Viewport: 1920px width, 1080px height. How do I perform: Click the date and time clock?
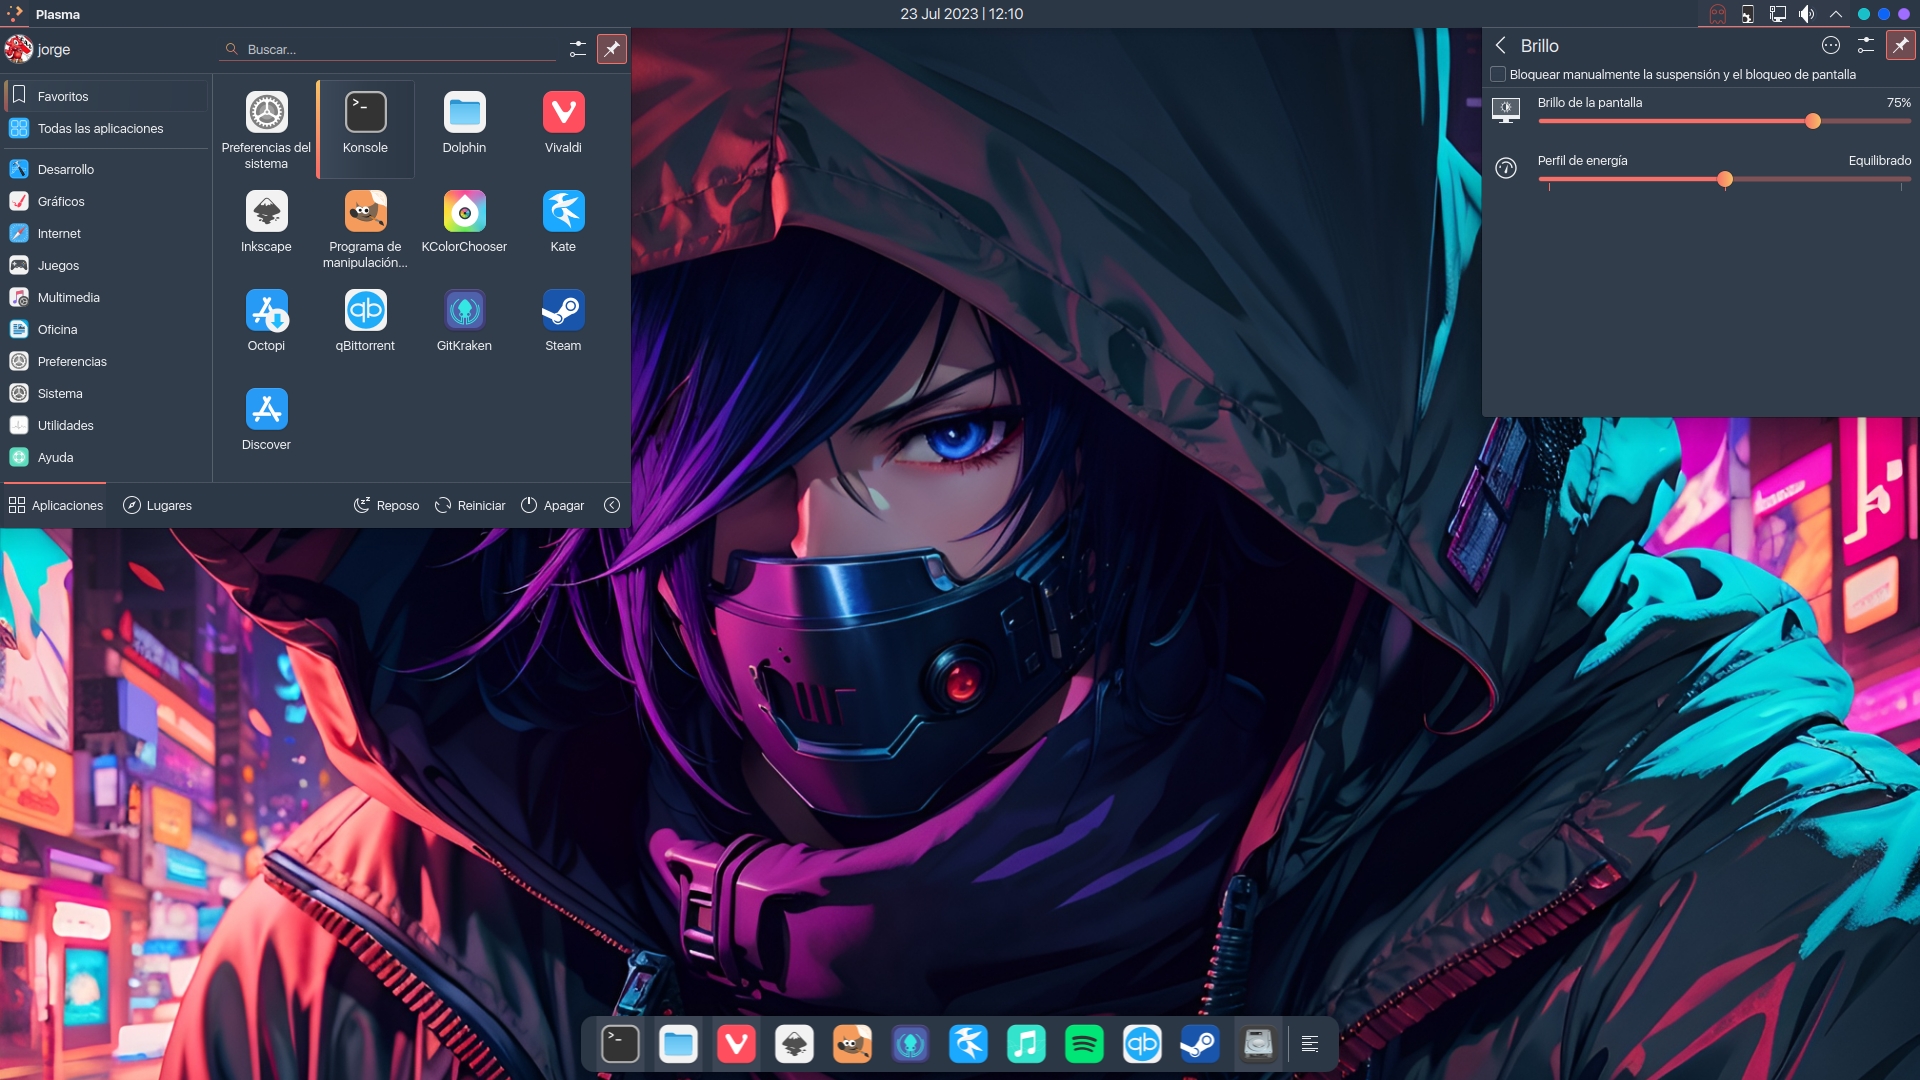(961, 14)
